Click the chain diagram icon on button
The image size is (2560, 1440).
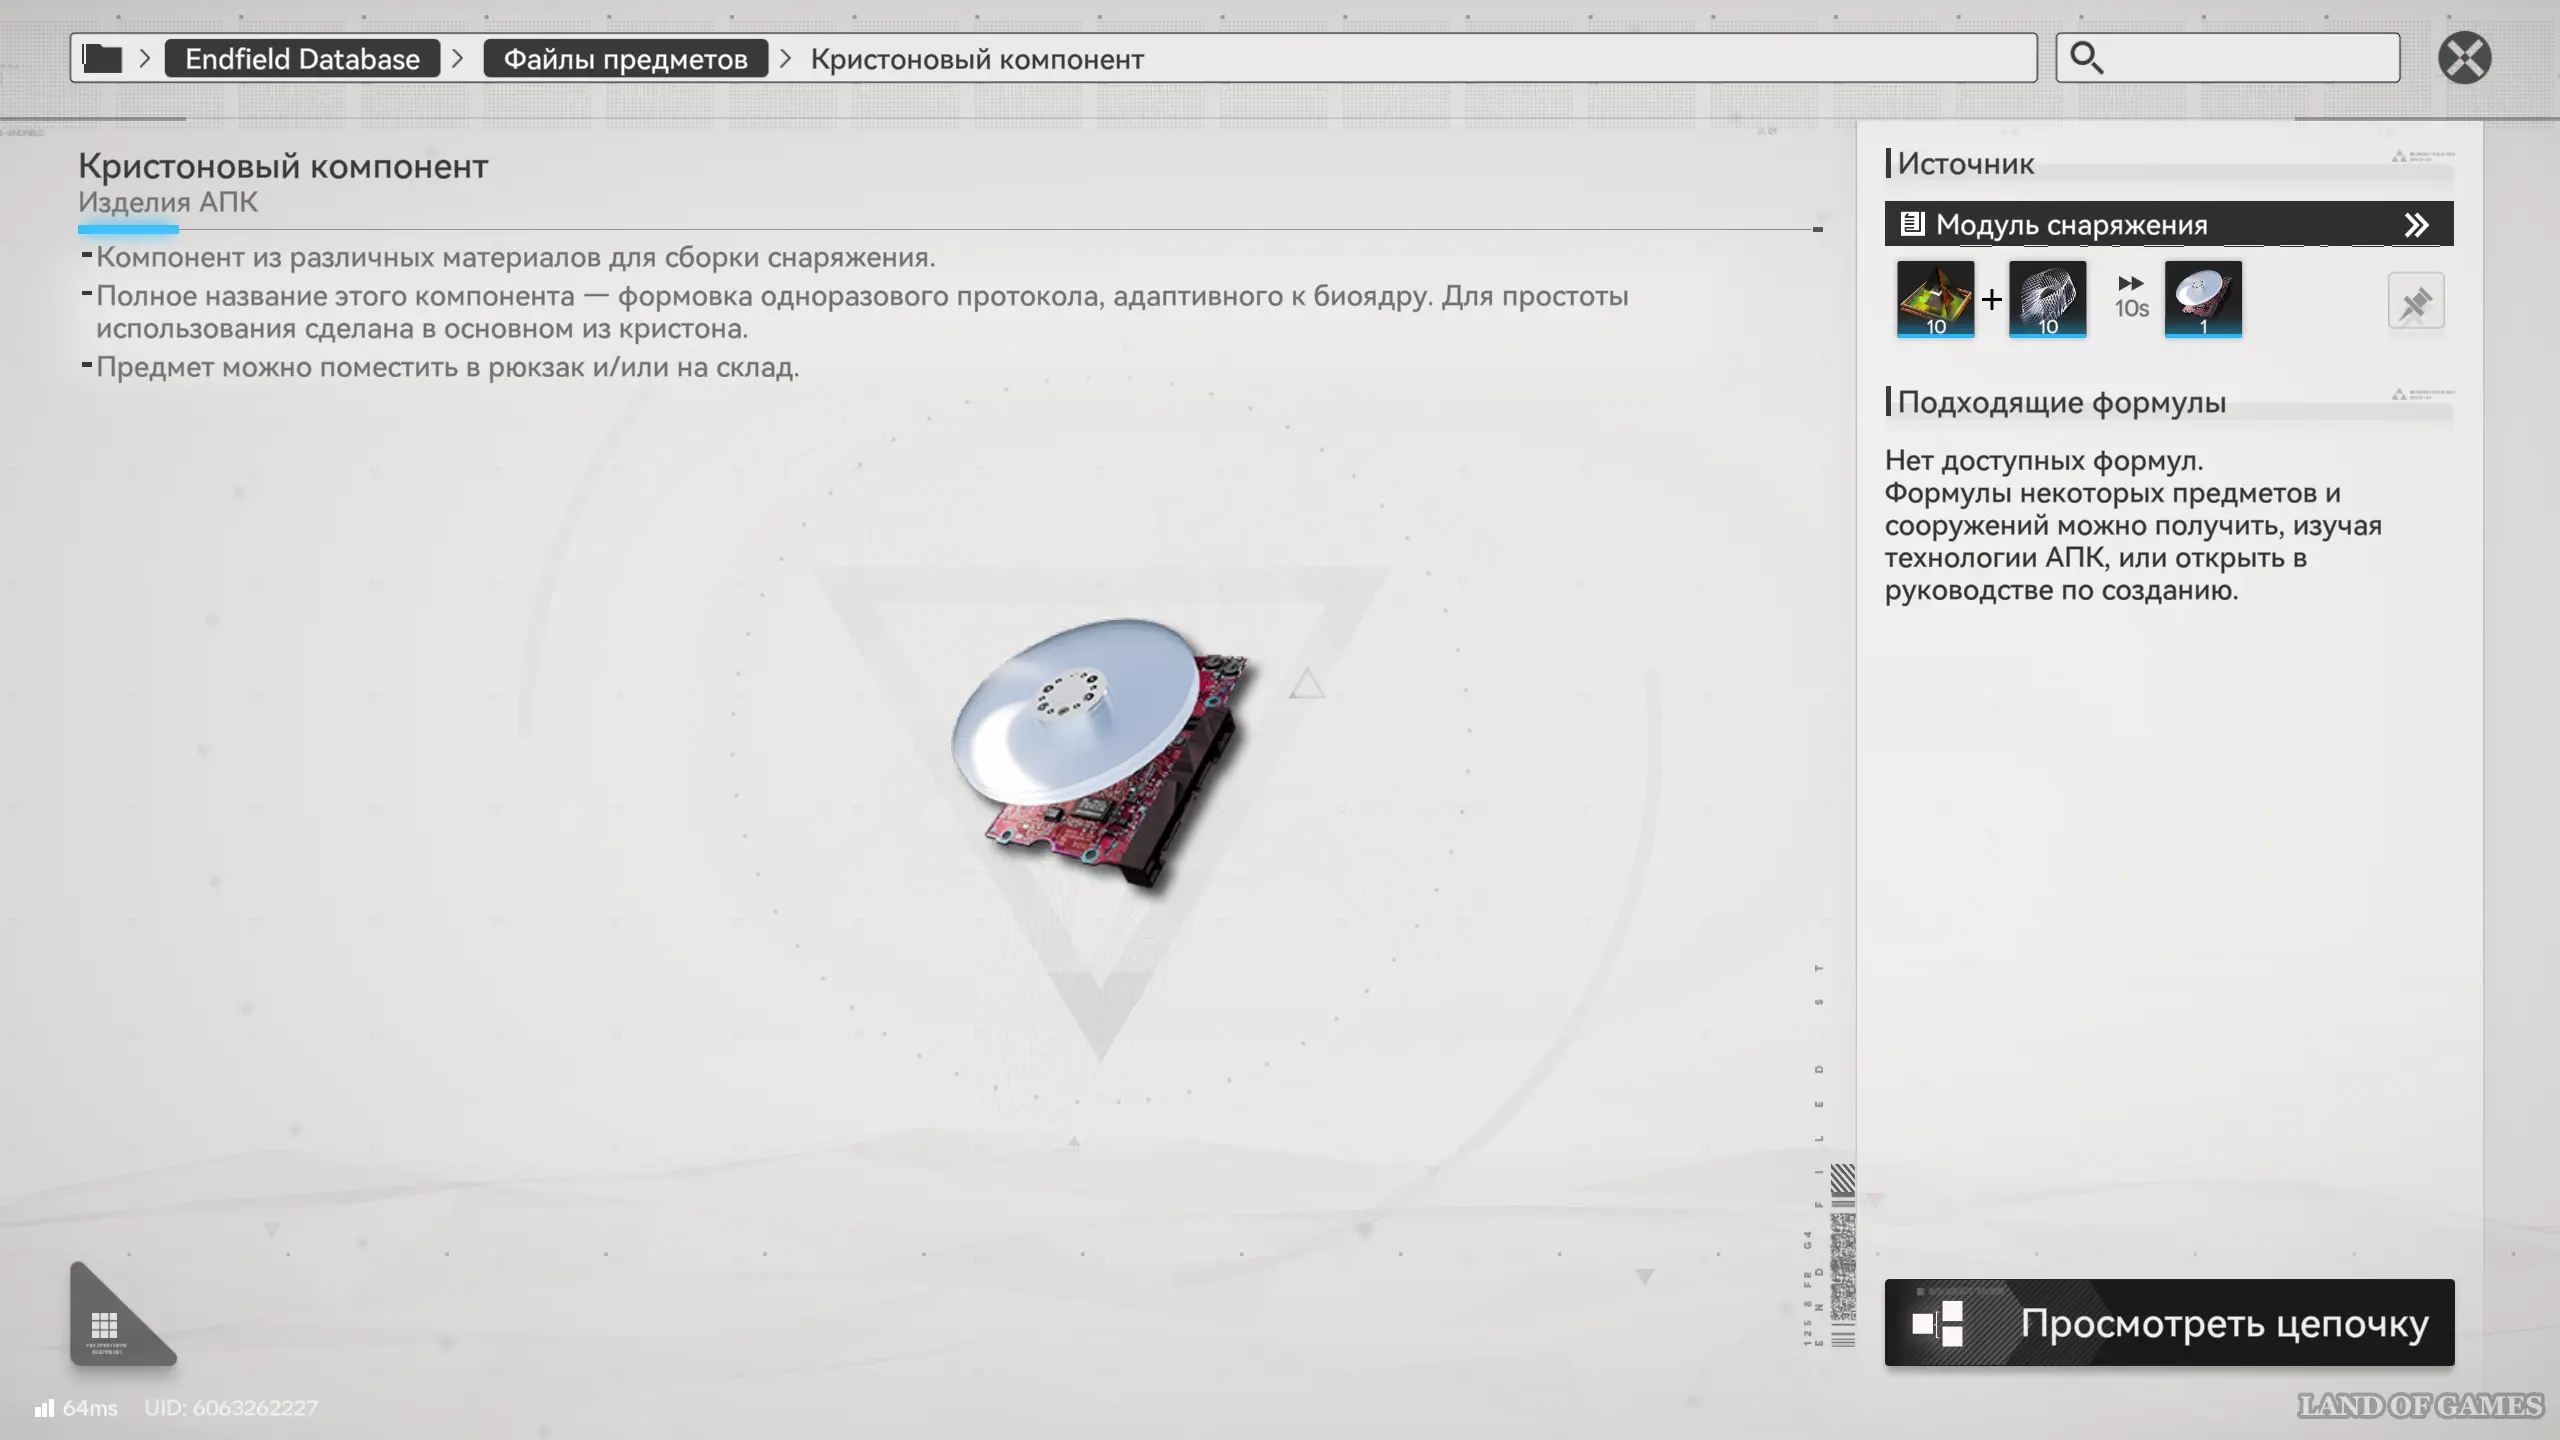(1938, 1323)
